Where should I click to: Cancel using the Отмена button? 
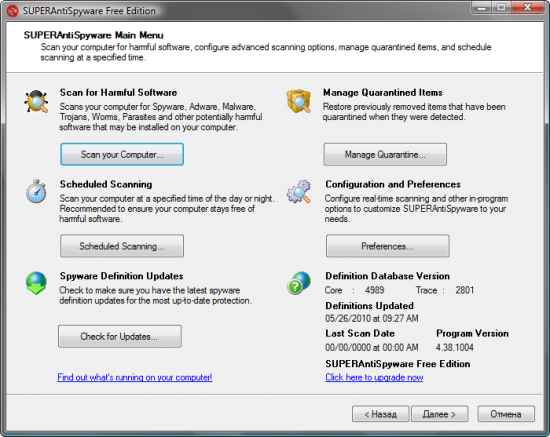pos(506,414)
